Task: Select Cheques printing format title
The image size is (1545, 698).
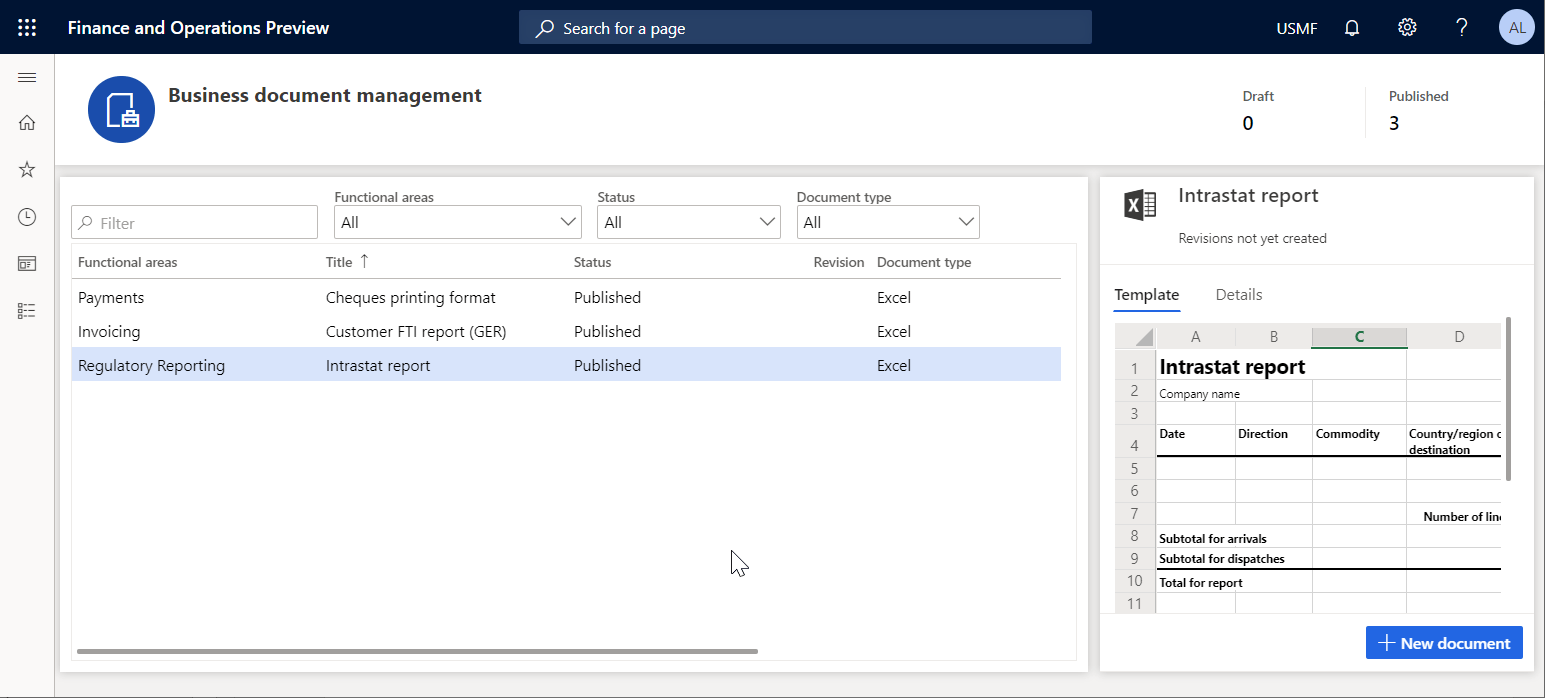Action: (411, 297)
